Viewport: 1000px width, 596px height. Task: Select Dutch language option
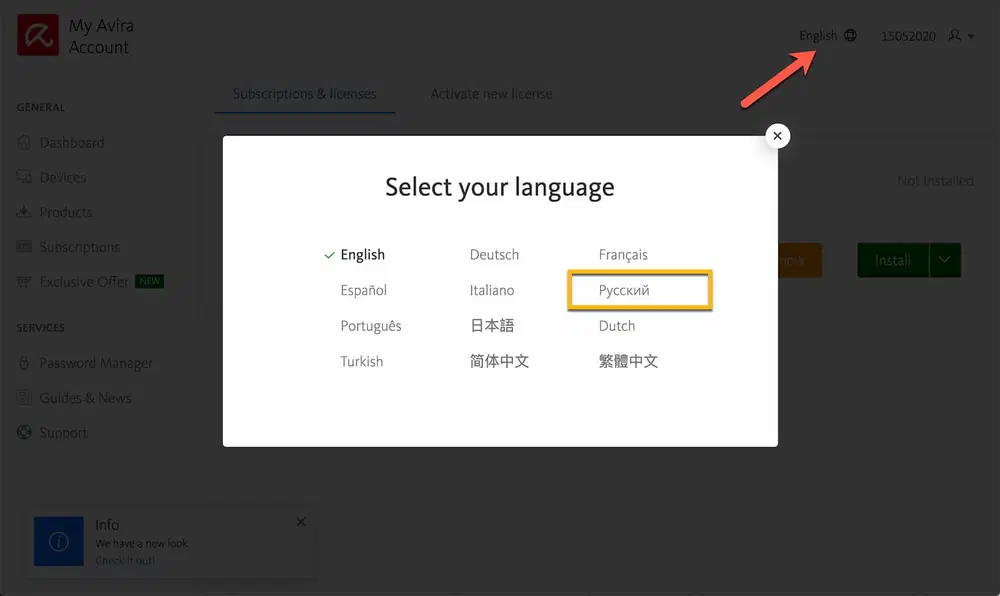point(617,326)
